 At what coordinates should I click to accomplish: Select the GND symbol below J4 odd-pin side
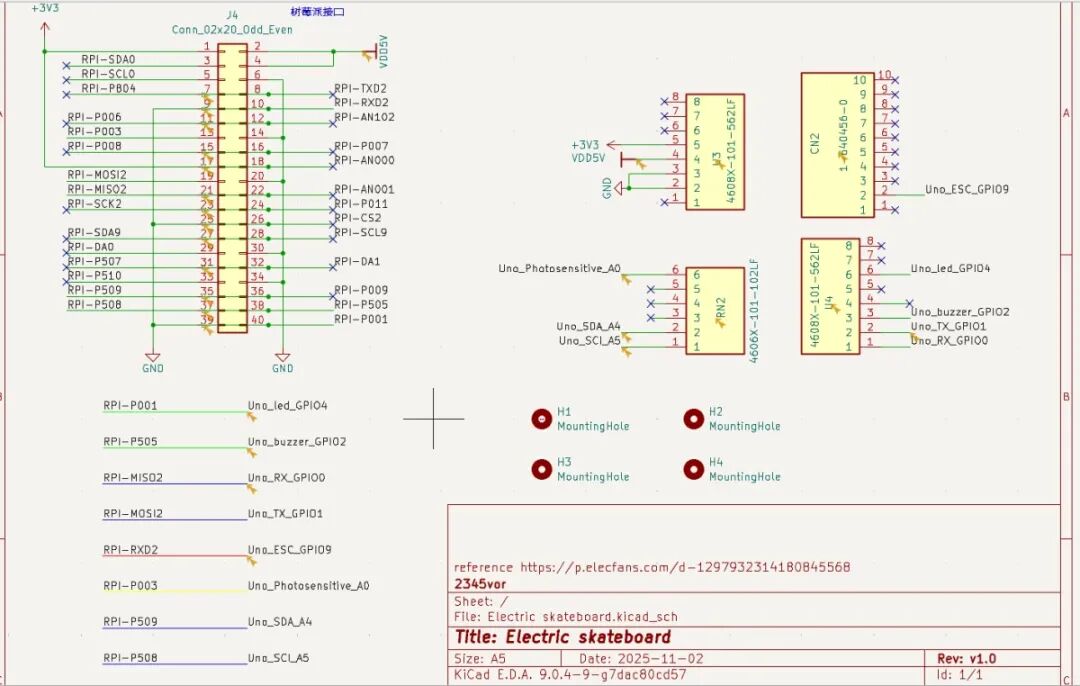[x=153, y=357]
